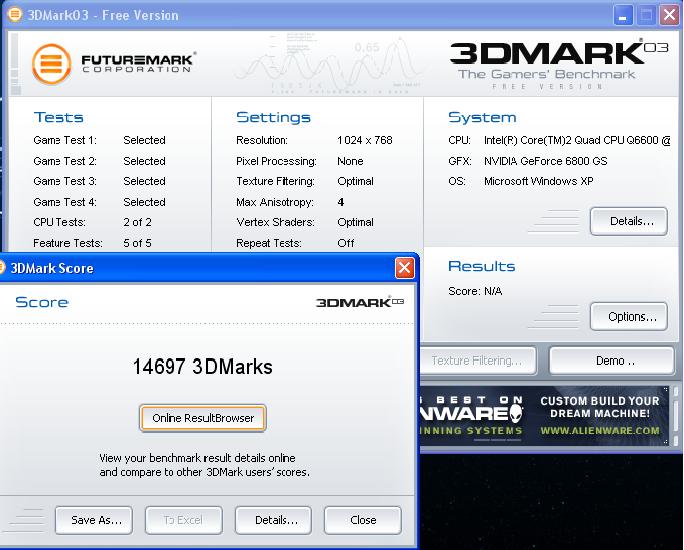This screenshot has width=684, height=550.
Task: Click the 14697 3DMarks score text
Action: [202, 366]
